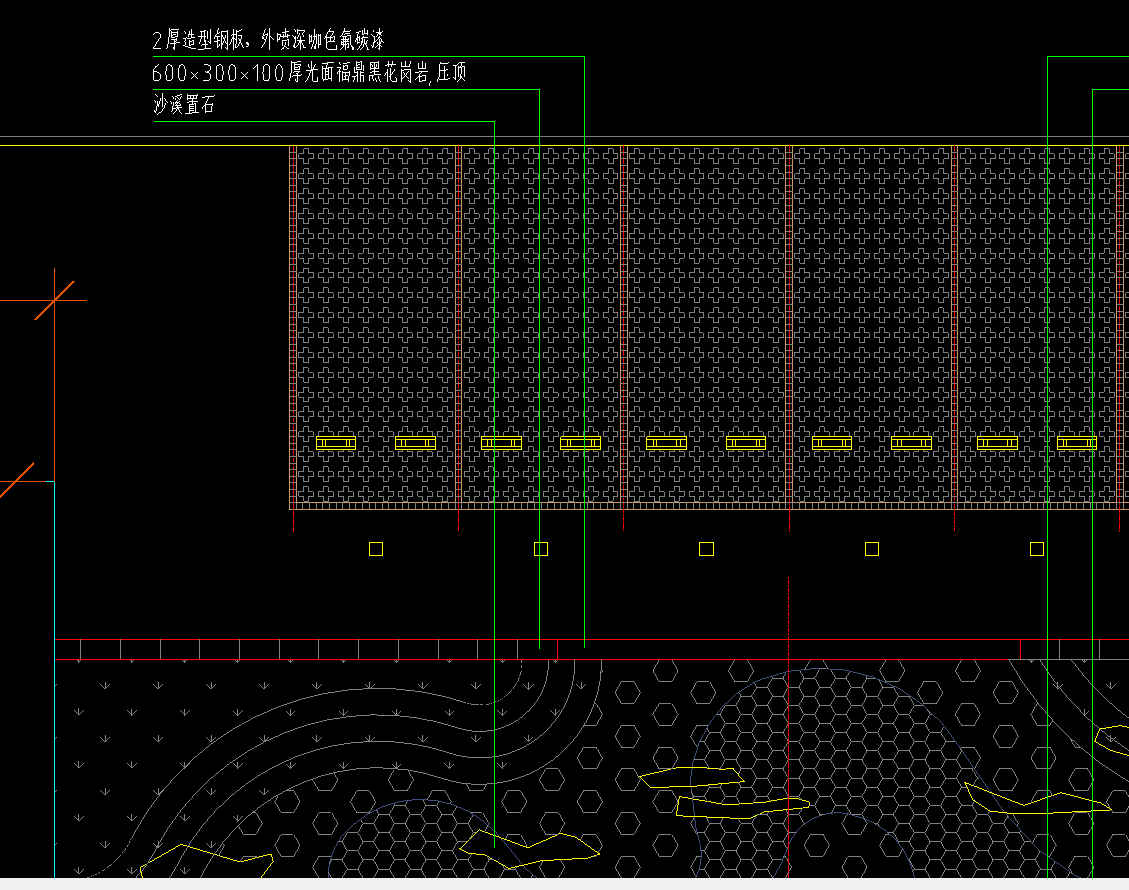Select the annotation text '2厚造型钢板，外喷深咖色氟碳漆'

268,40
